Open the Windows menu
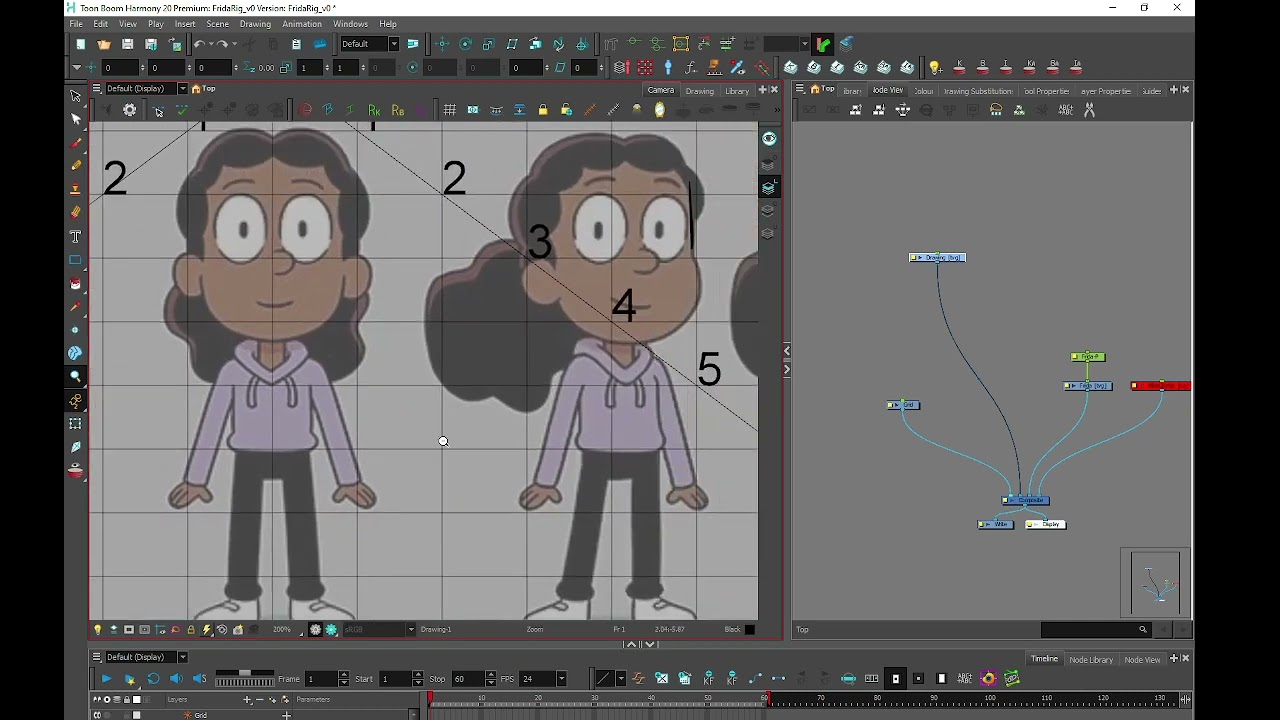The image size is (1280, 720). [350, 24]
